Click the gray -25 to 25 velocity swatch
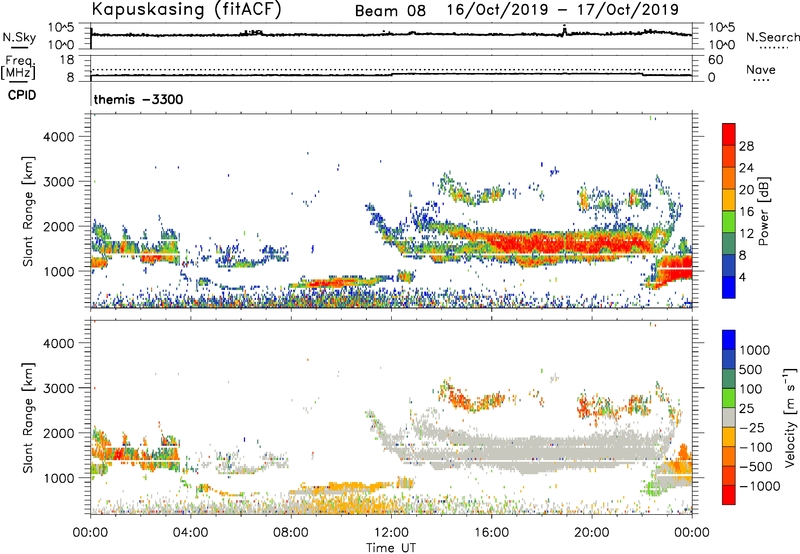This screenshot has width=800, height=554. pos(729,417)
